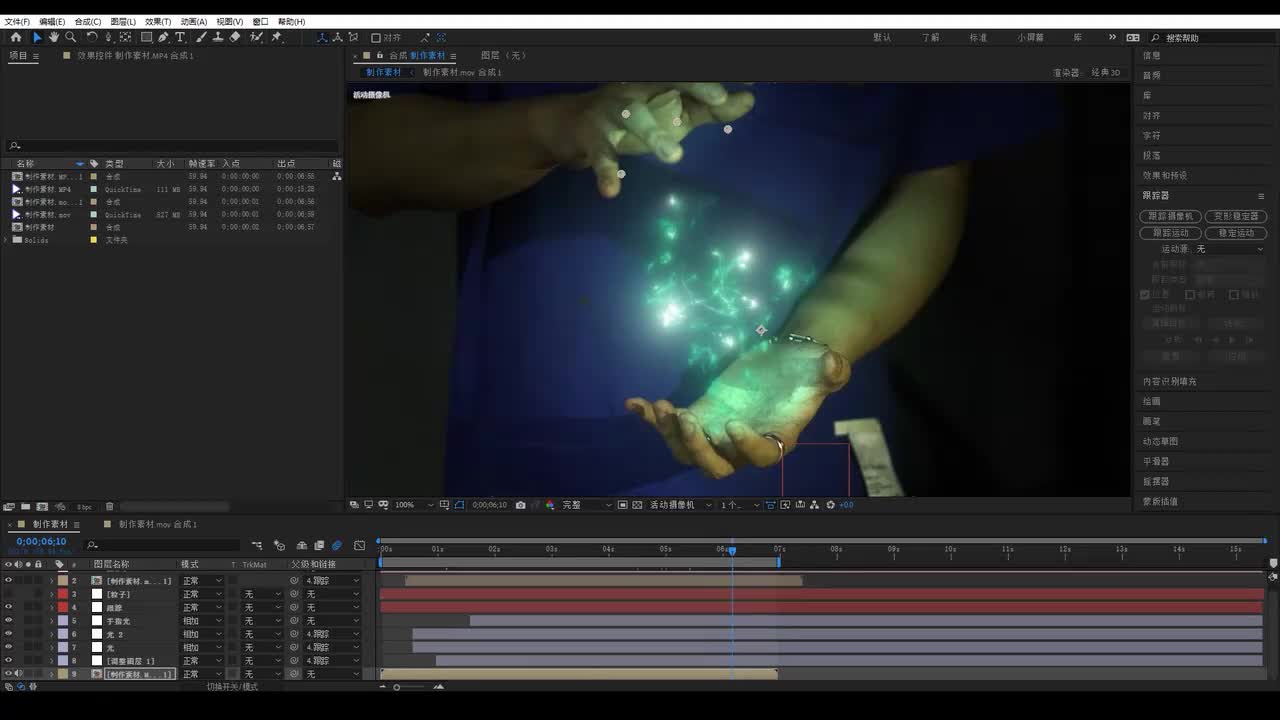Show the 粒子 layer via its eye column
The height and width of the screenshot is (720, 1280).
(8, 594)
